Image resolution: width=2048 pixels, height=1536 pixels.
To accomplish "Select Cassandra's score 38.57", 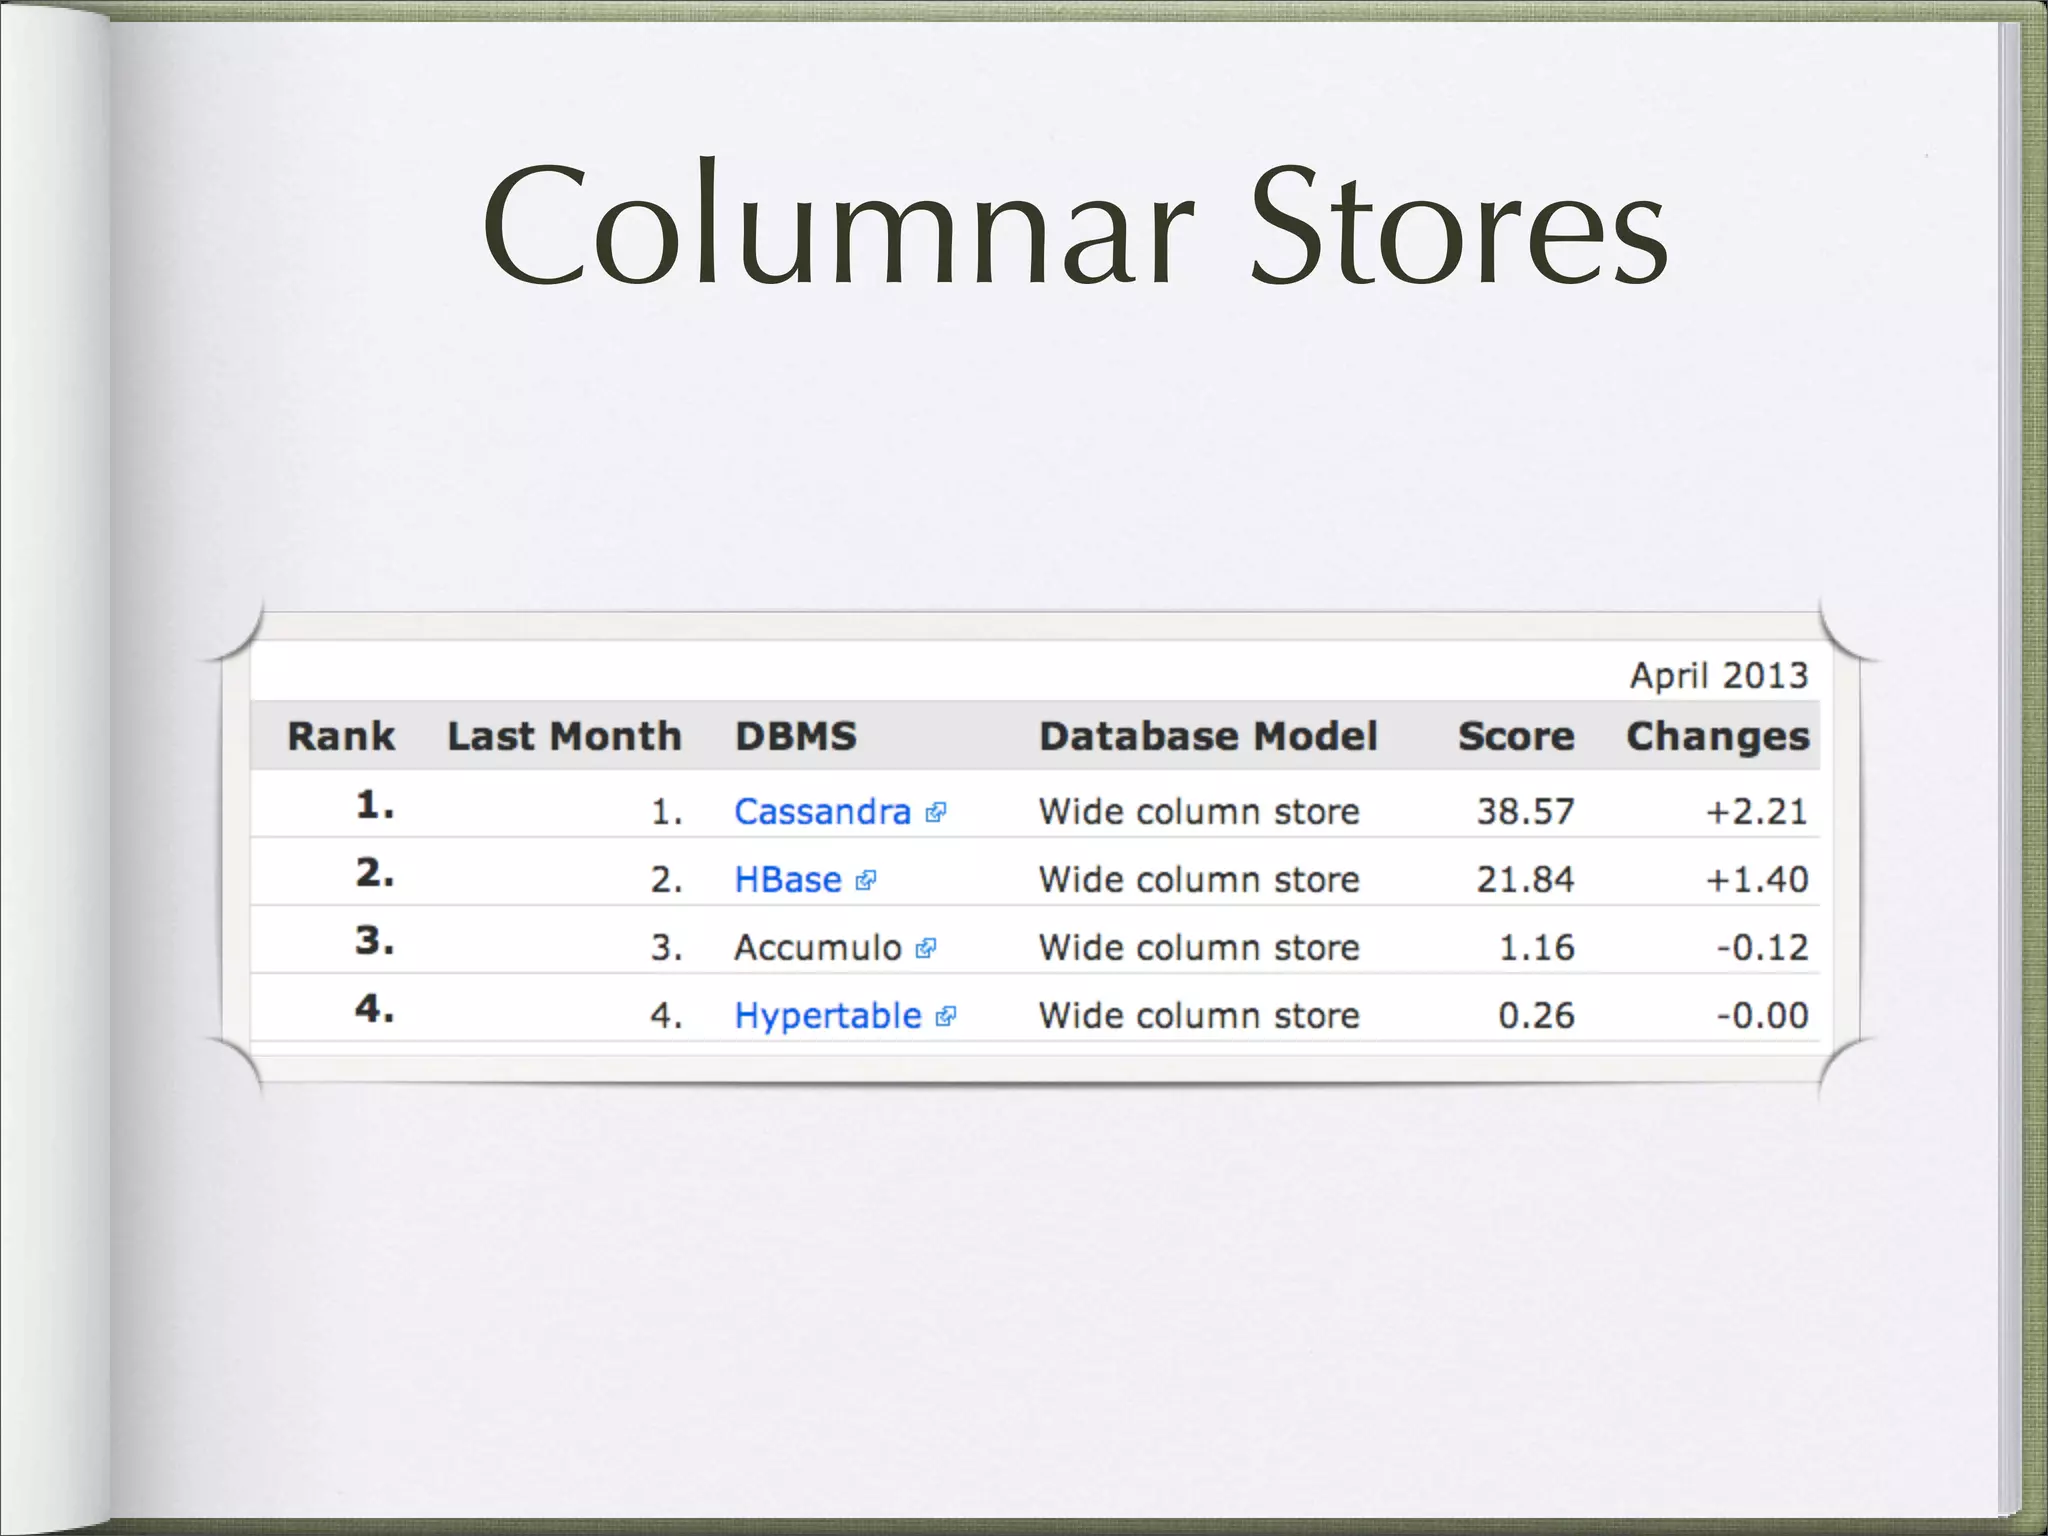I will click(x=1526, y=811).
